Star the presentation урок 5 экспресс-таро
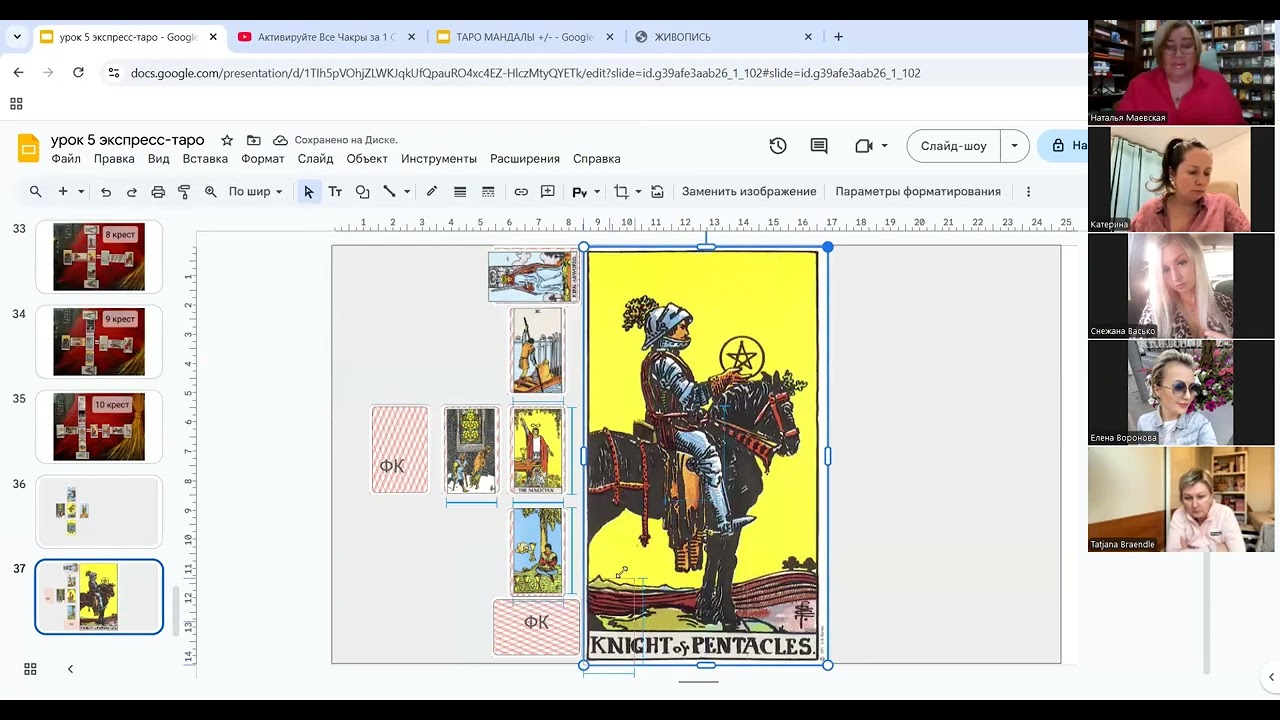 [227, 140]
